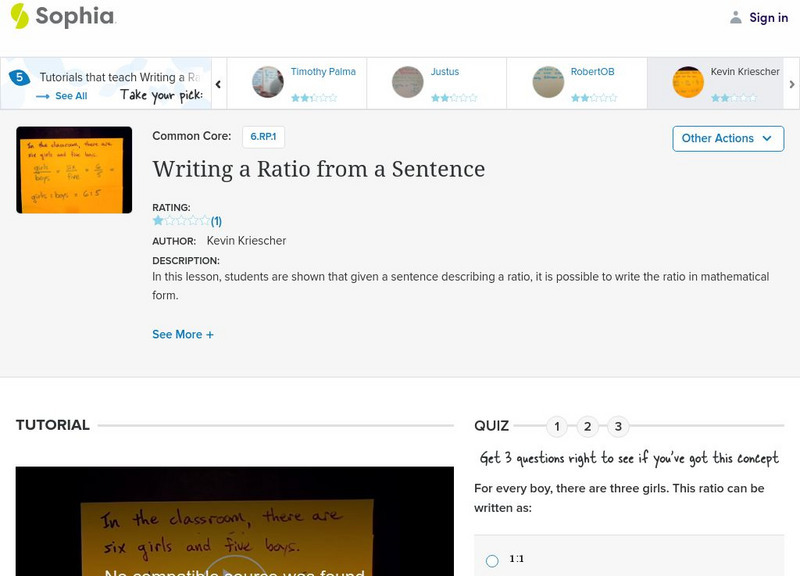Select quiz question 1 circle
The image size is (800, 576).
pos(557,427)
